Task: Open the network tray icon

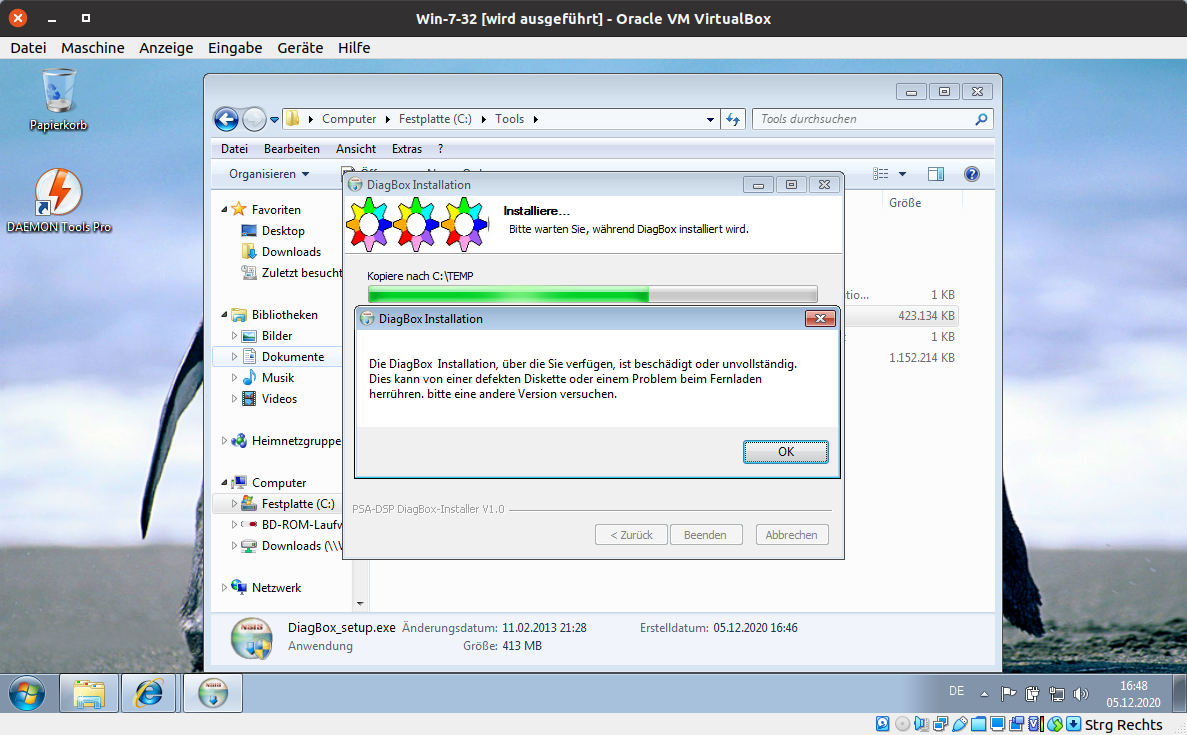Action: click(x=1057, y=693)
